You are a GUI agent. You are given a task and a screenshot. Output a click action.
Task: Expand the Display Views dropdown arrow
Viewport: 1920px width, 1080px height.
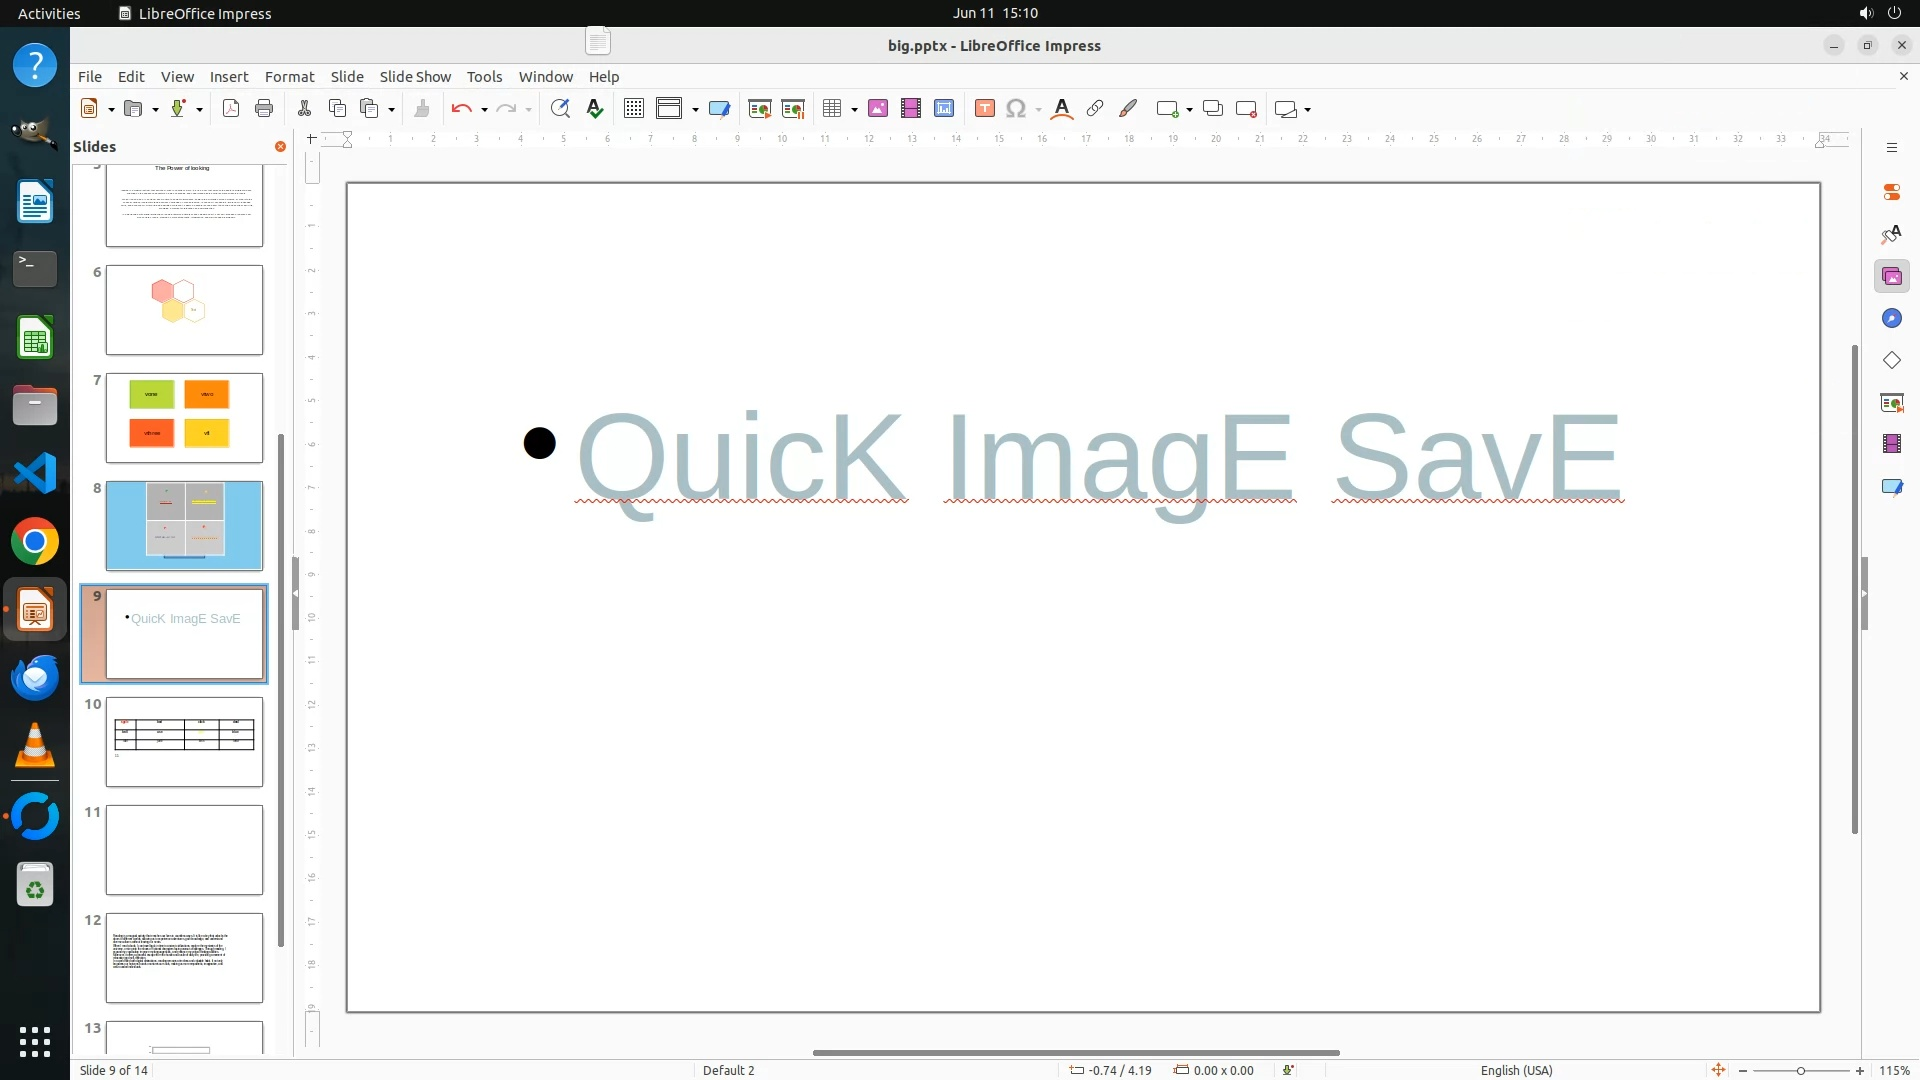[x=695, y=110]
